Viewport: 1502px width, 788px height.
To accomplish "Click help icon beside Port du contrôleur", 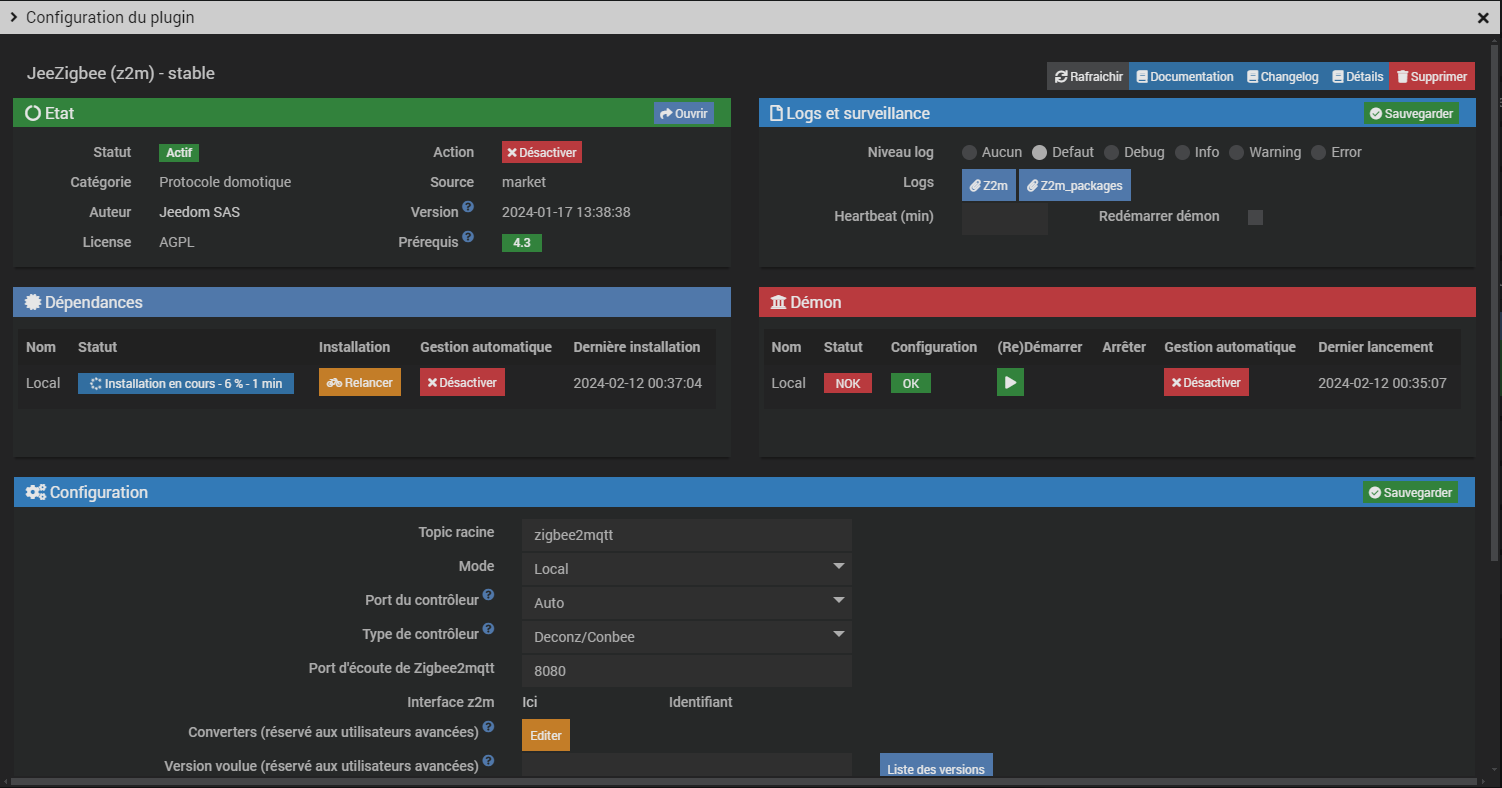I will tap(488, 595).
